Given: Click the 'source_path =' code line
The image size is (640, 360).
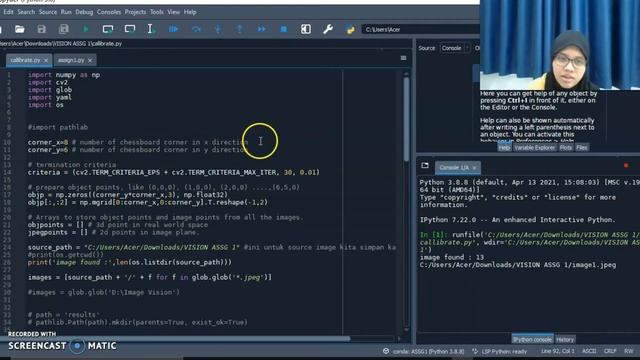Looking at the screenshot, I should [212, 247].
